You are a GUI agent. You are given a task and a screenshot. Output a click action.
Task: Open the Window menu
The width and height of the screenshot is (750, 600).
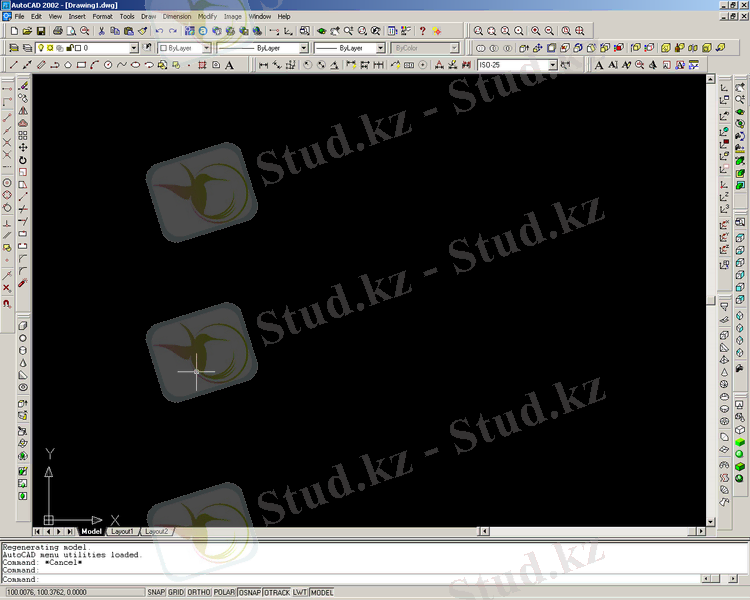click(260, 16)
